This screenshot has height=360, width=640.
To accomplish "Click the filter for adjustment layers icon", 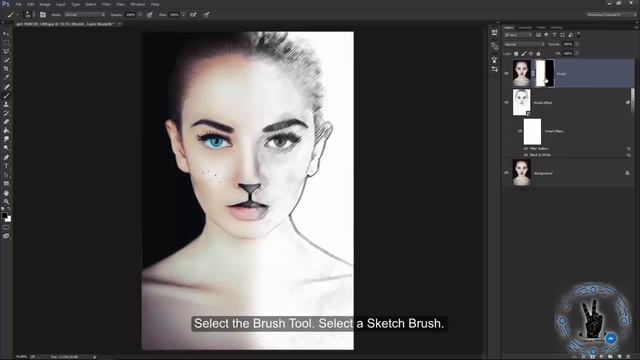I will tap(546, 35).
